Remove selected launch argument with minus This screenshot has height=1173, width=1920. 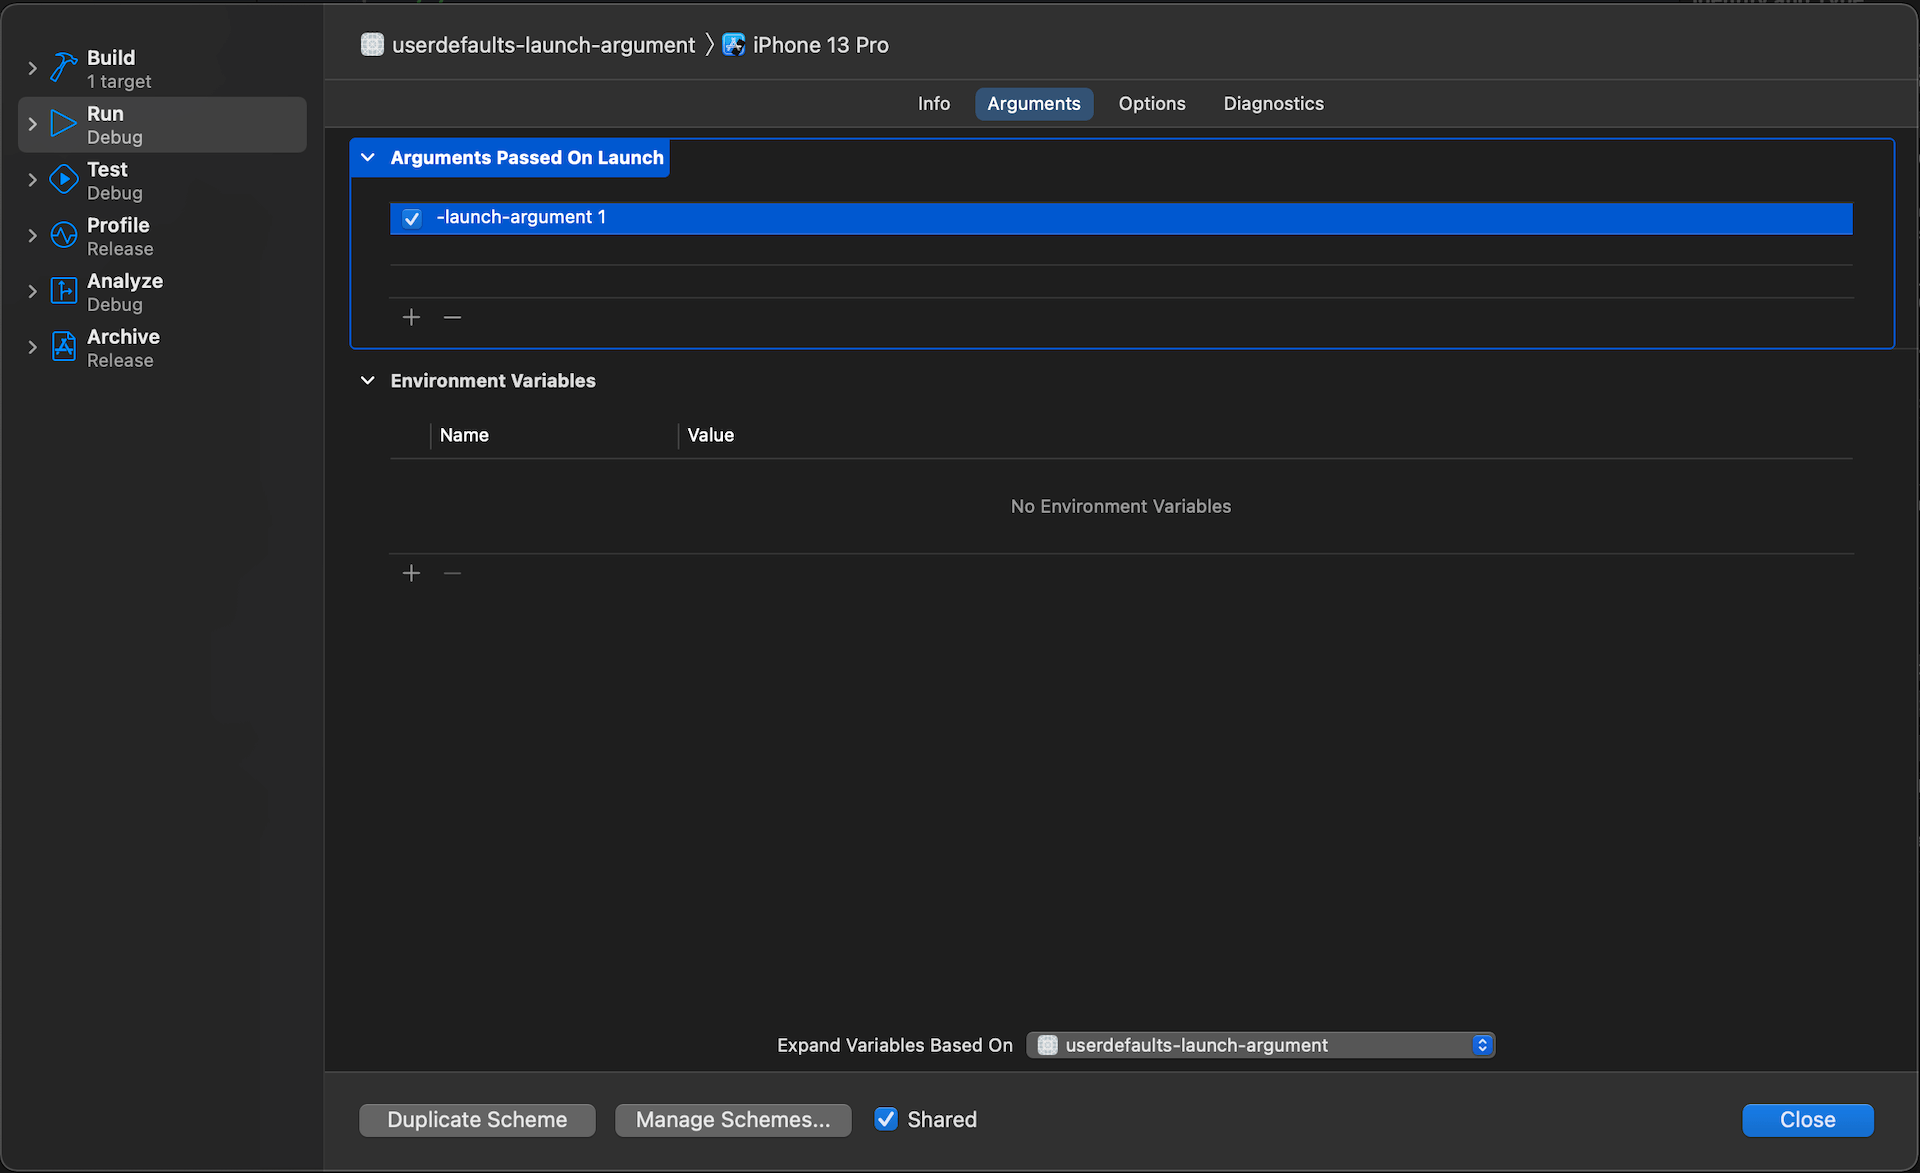452,317
